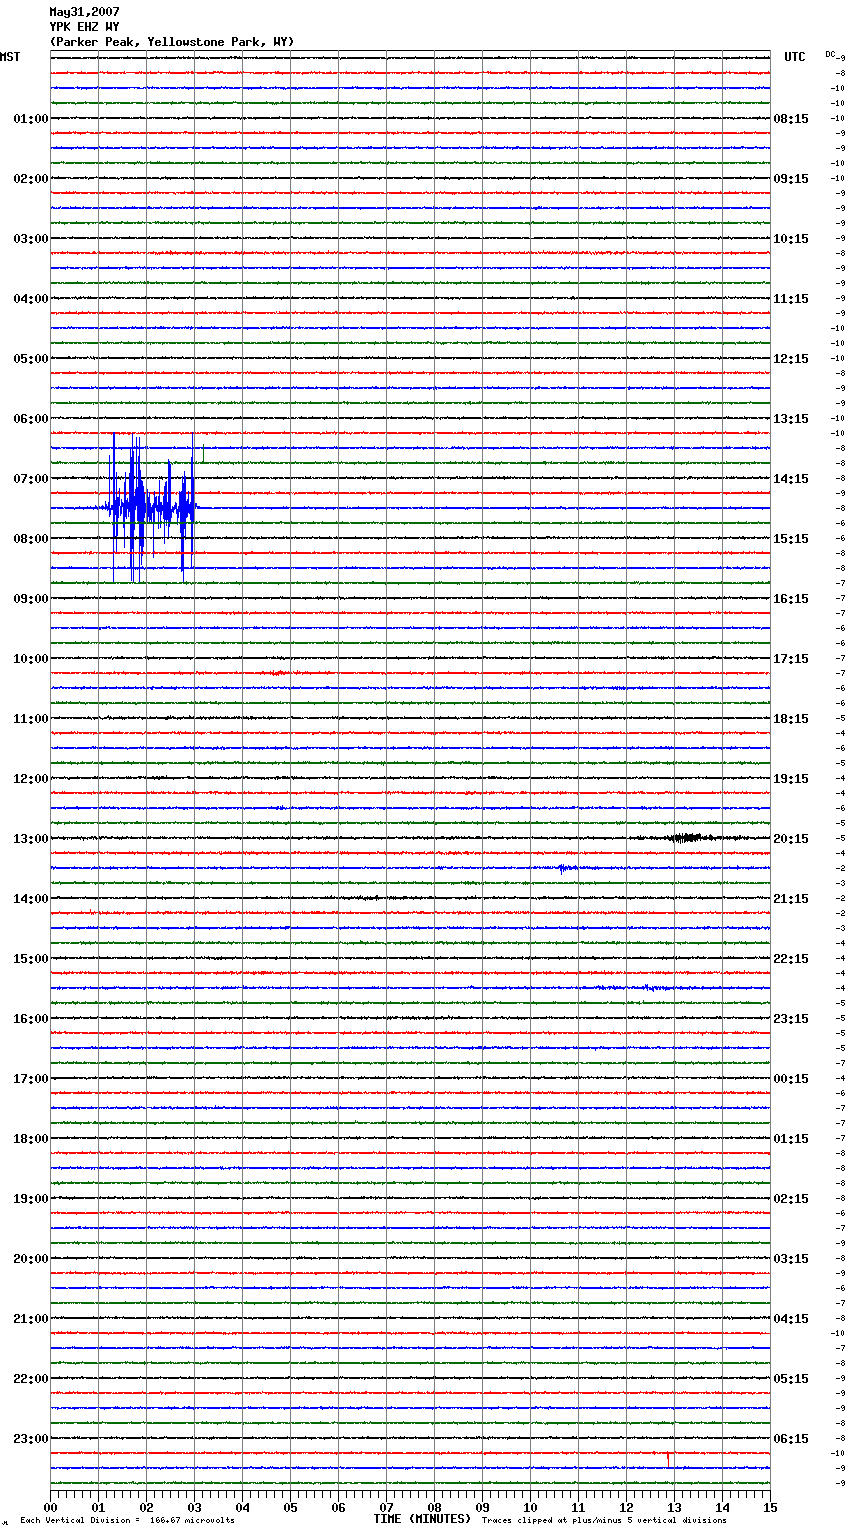
Task: Click the 05:00 MST row label
Action: pyautogui.click(x=31, y=359)
